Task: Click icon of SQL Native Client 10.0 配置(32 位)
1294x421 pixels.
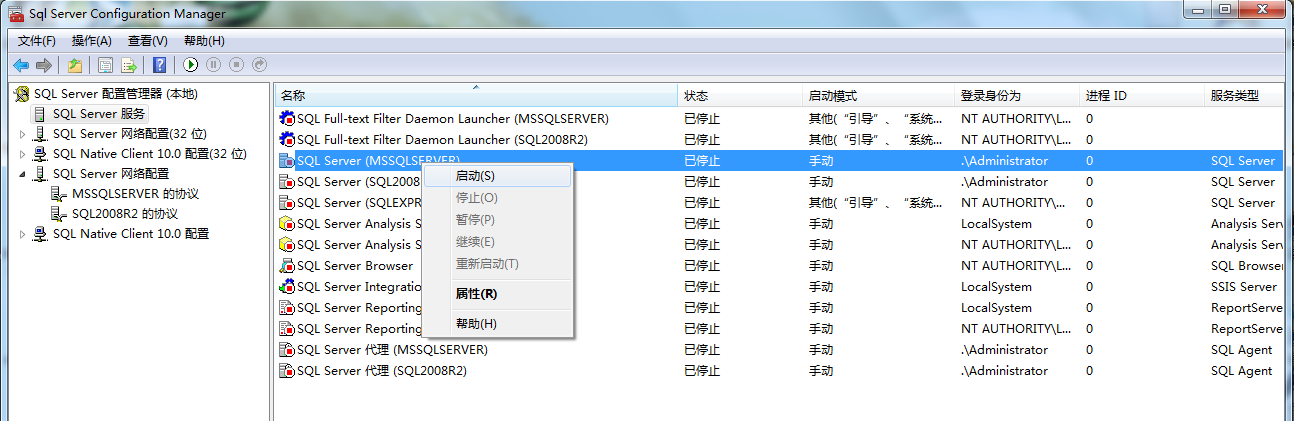Action: click(x=40, y=154)
